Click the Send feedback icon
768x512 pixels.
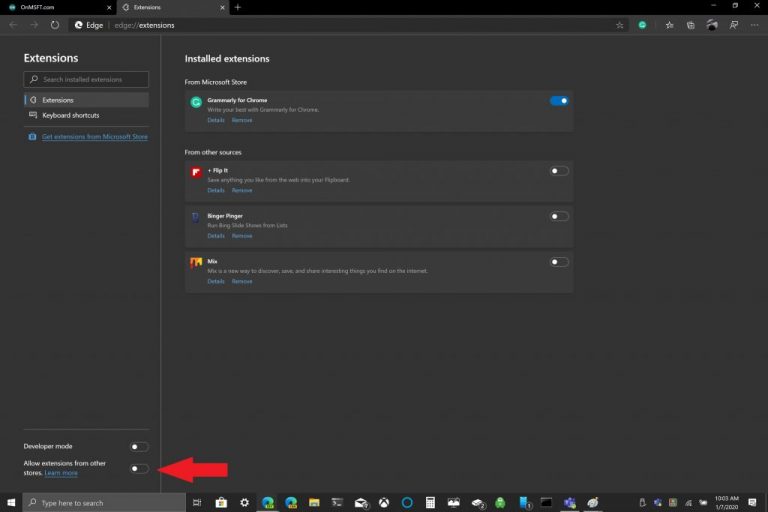[x=734, y=25]
